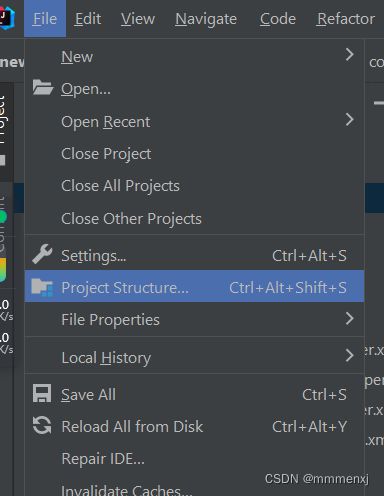Click the floppy disk Save All icon
384x496 pixels.
[x=42, y=394]
